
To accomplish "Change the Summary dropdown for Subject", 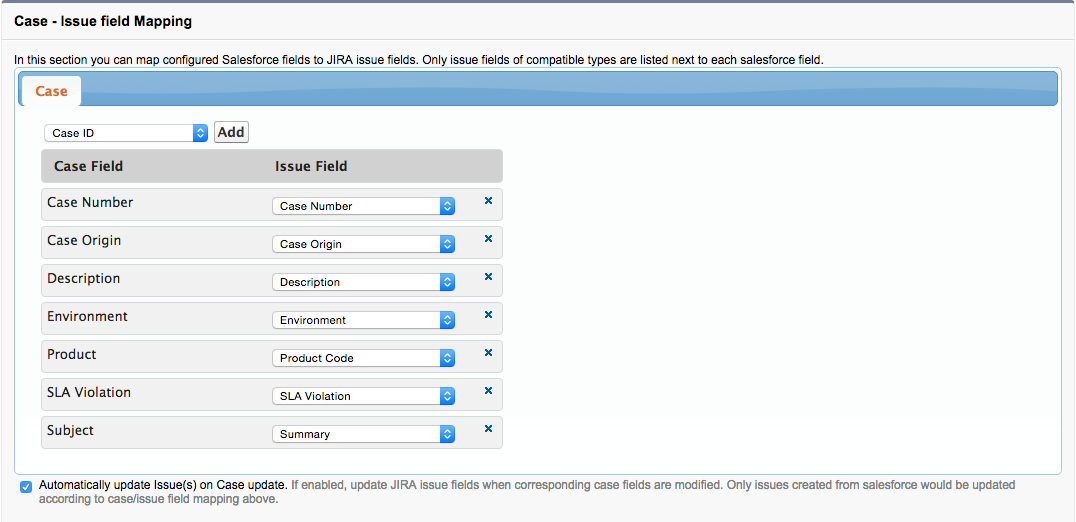I will (x=363, y=434).
